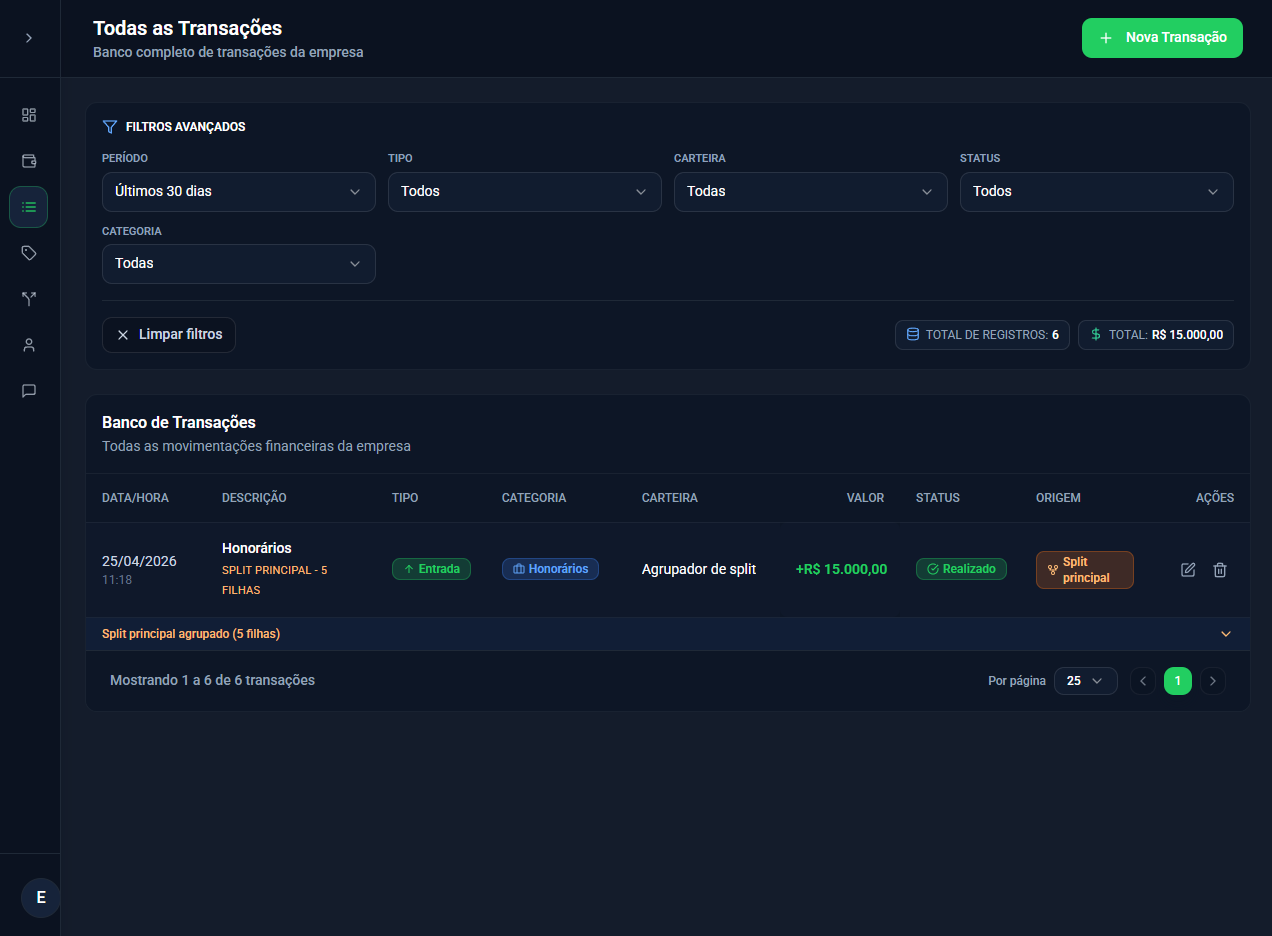Image resolution: width=1272 pixels, height=936 pixels.
Task: Click the Ações column header
Action: coord(1215,498)
